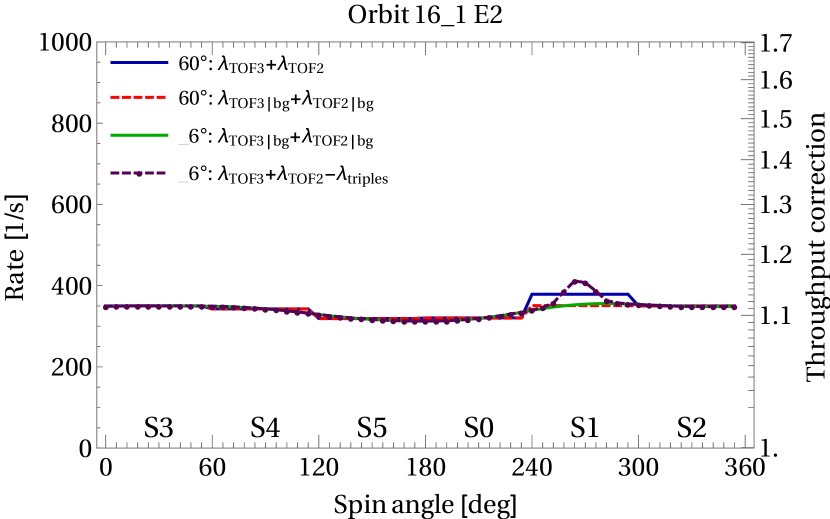Select the middle of the curves' trough section
The image size is (830, 519).
pyautogui.click(x=420, y=320)
